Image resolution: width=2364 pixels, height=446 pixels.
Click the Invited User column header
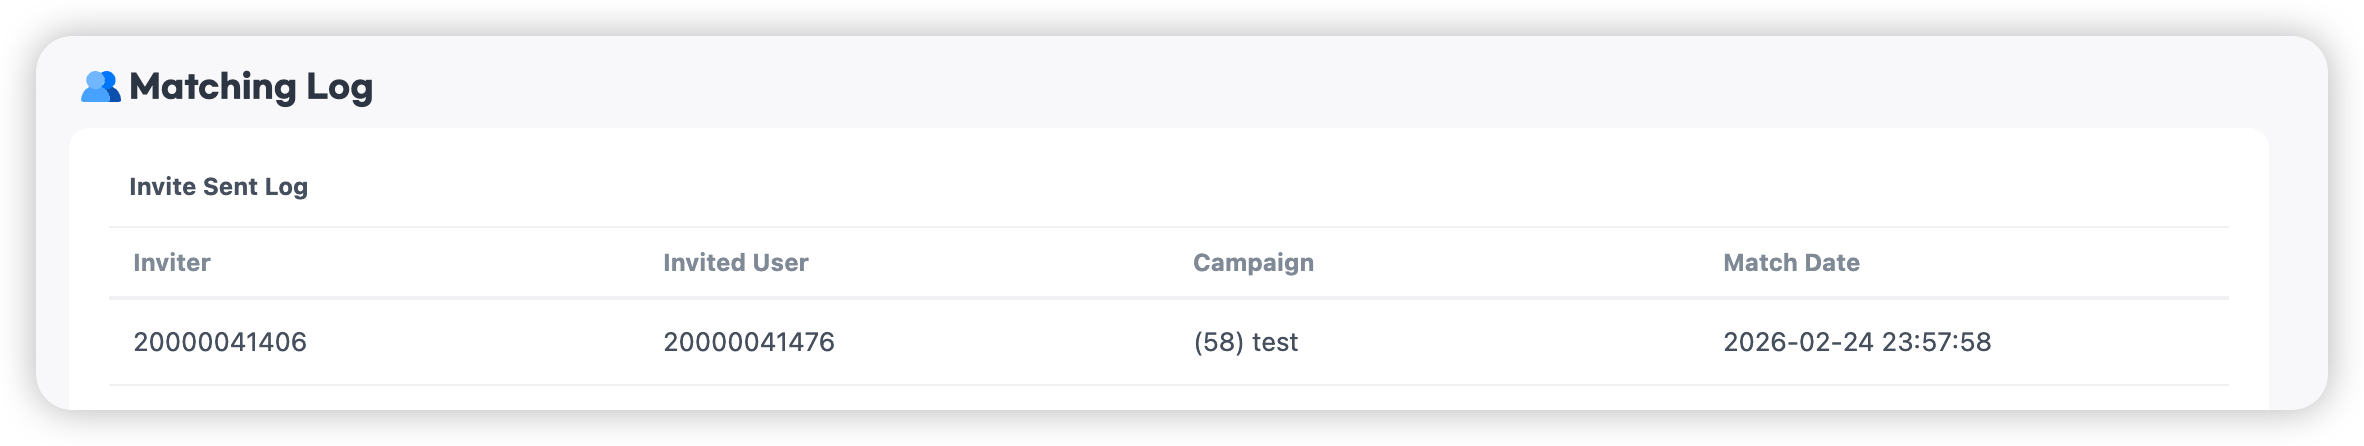735,263
